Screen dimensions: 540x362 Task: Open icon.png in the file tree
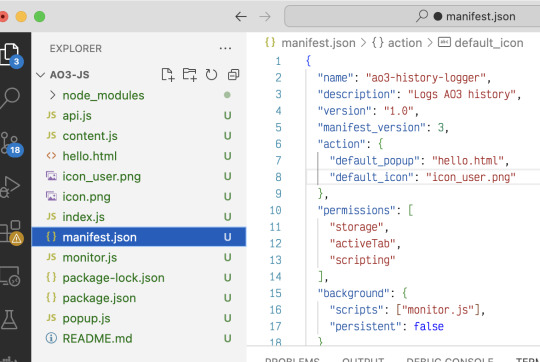pos(138,197)
